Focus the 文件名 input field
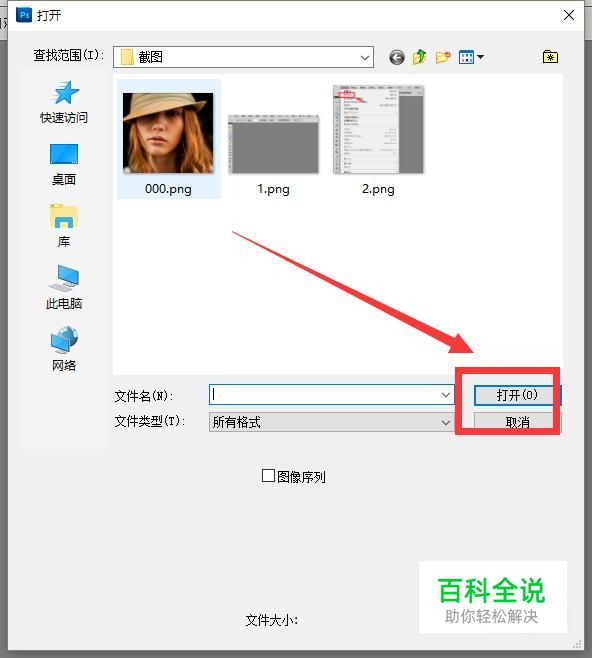592x658 pixels. (x=331, y=395)
